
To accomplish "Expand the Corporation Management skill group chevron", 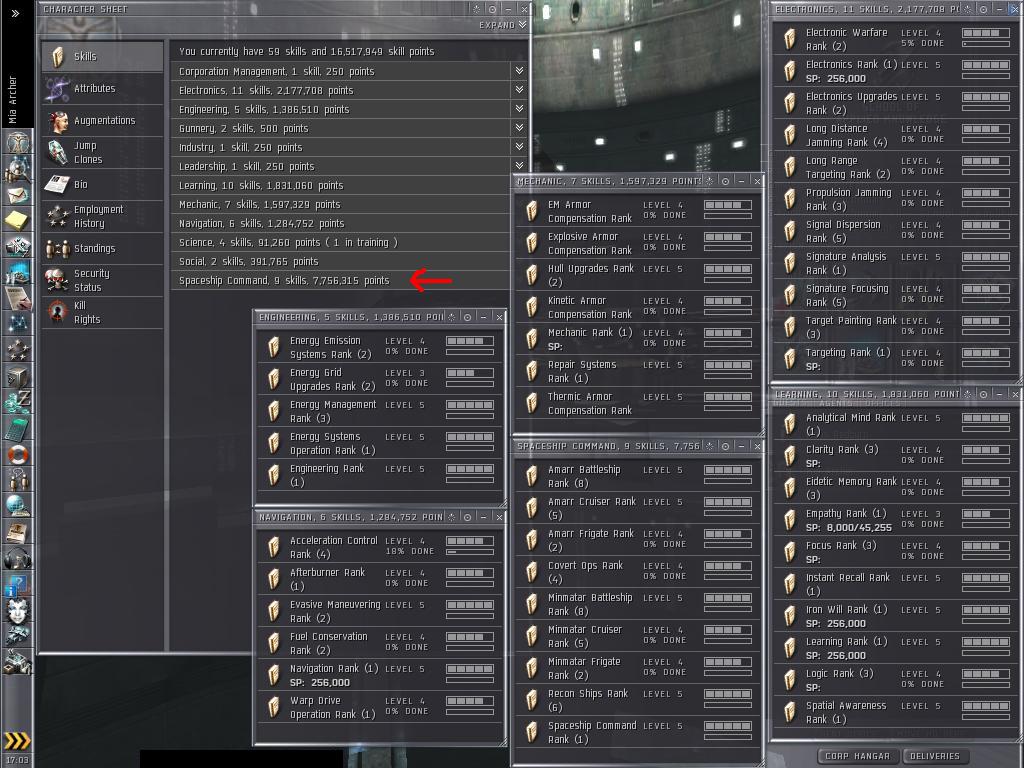I will point(519,71).
